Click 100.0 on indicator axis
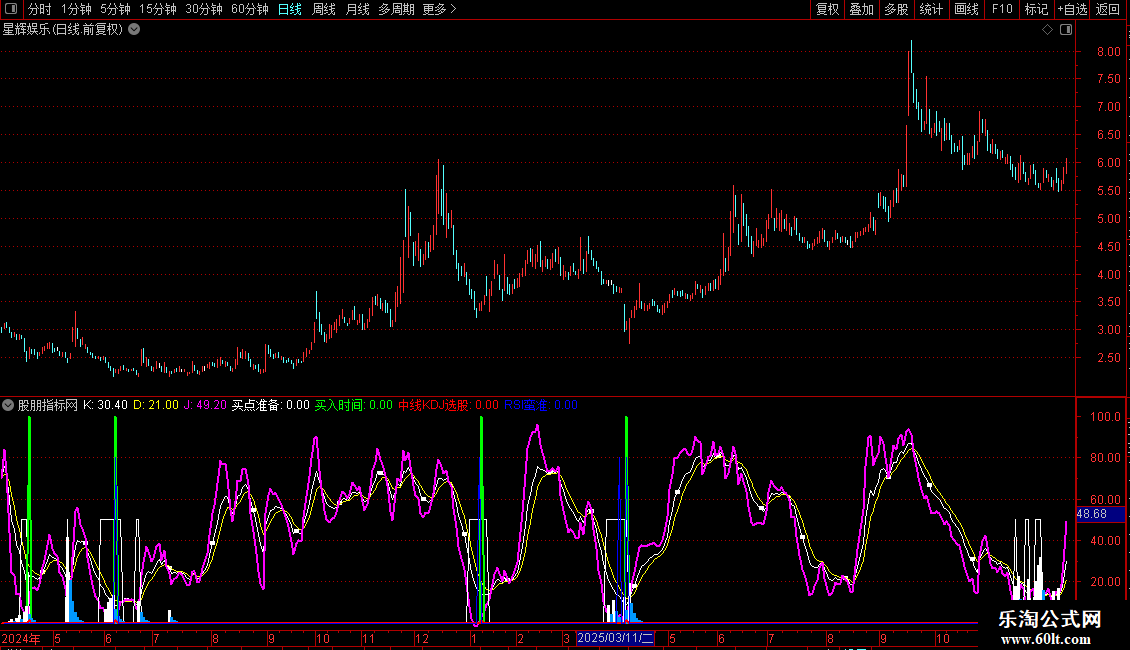Screen dimensions: 1130x650 pyautogui.click(x=1105, y=417)
